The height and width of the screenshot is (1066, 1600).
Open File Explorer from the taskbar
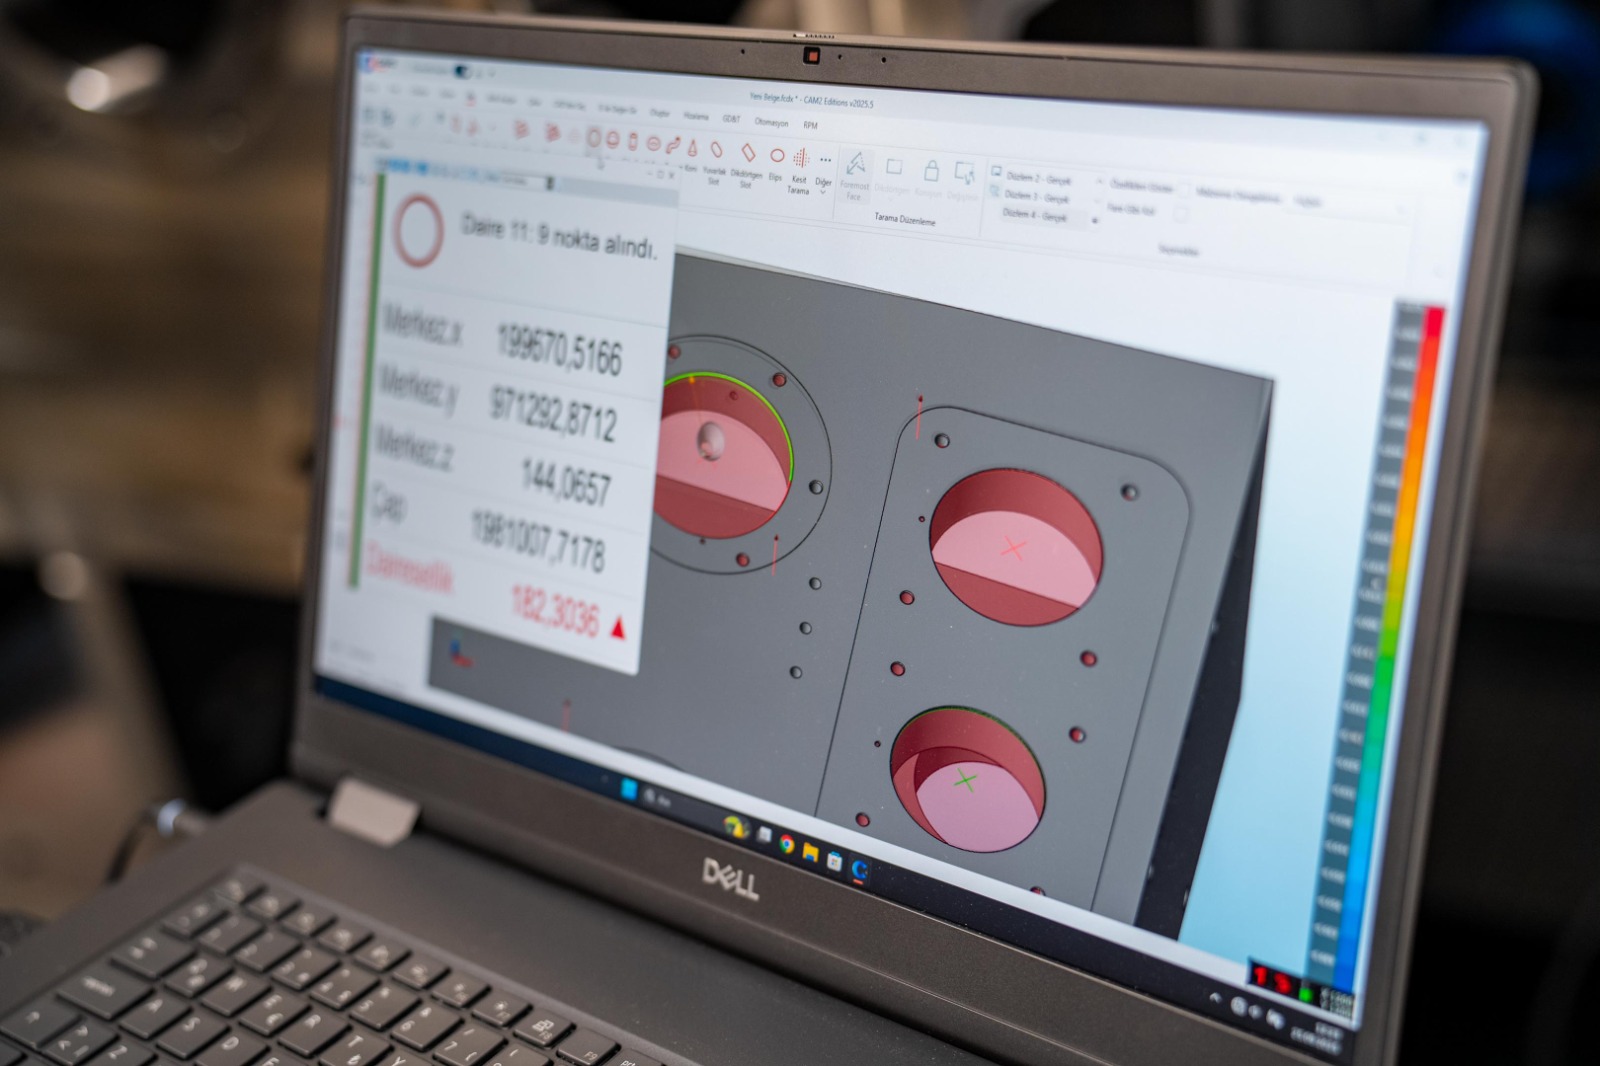coord(810,852)
